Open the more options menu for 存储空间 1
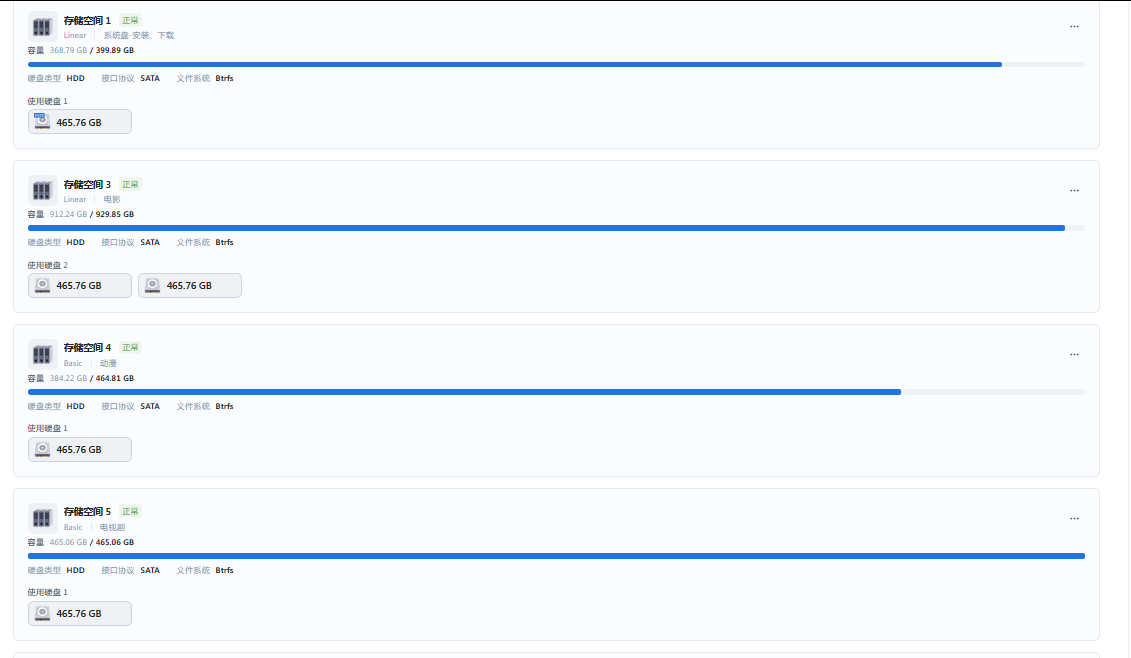 pos(1074,27)
